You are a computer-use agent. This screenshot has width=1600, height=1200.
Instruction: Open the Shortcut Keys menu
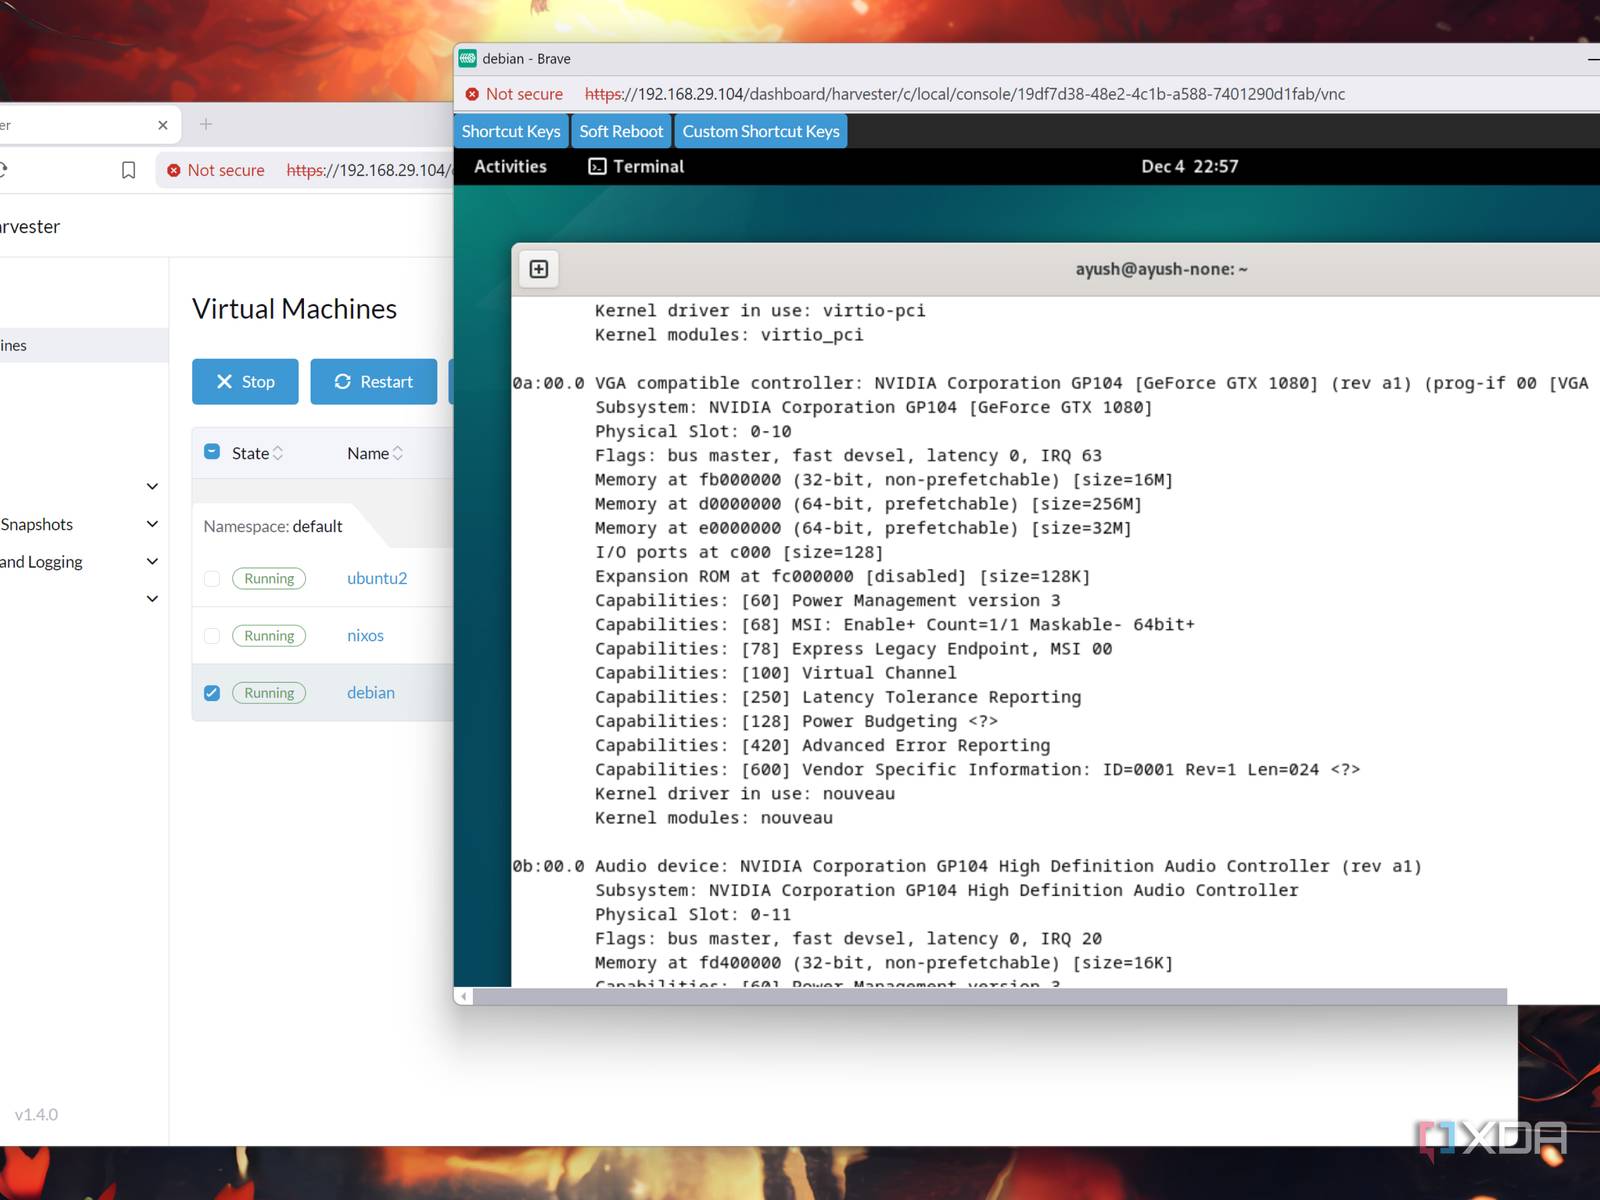(511, 131)
